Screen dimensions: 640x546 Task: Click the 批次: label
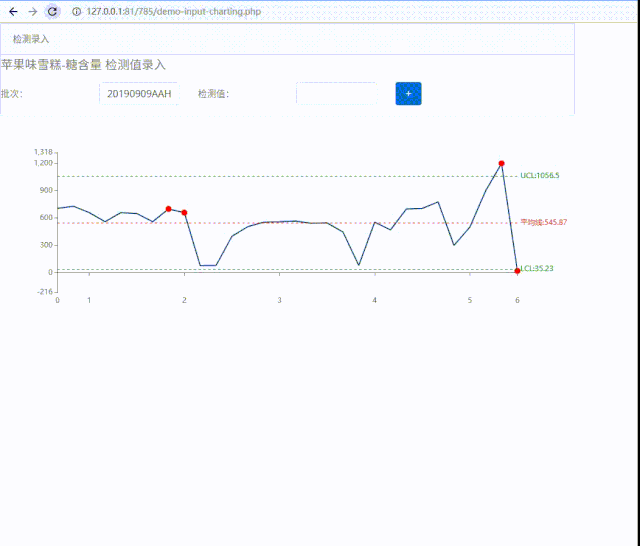[12, 94]
